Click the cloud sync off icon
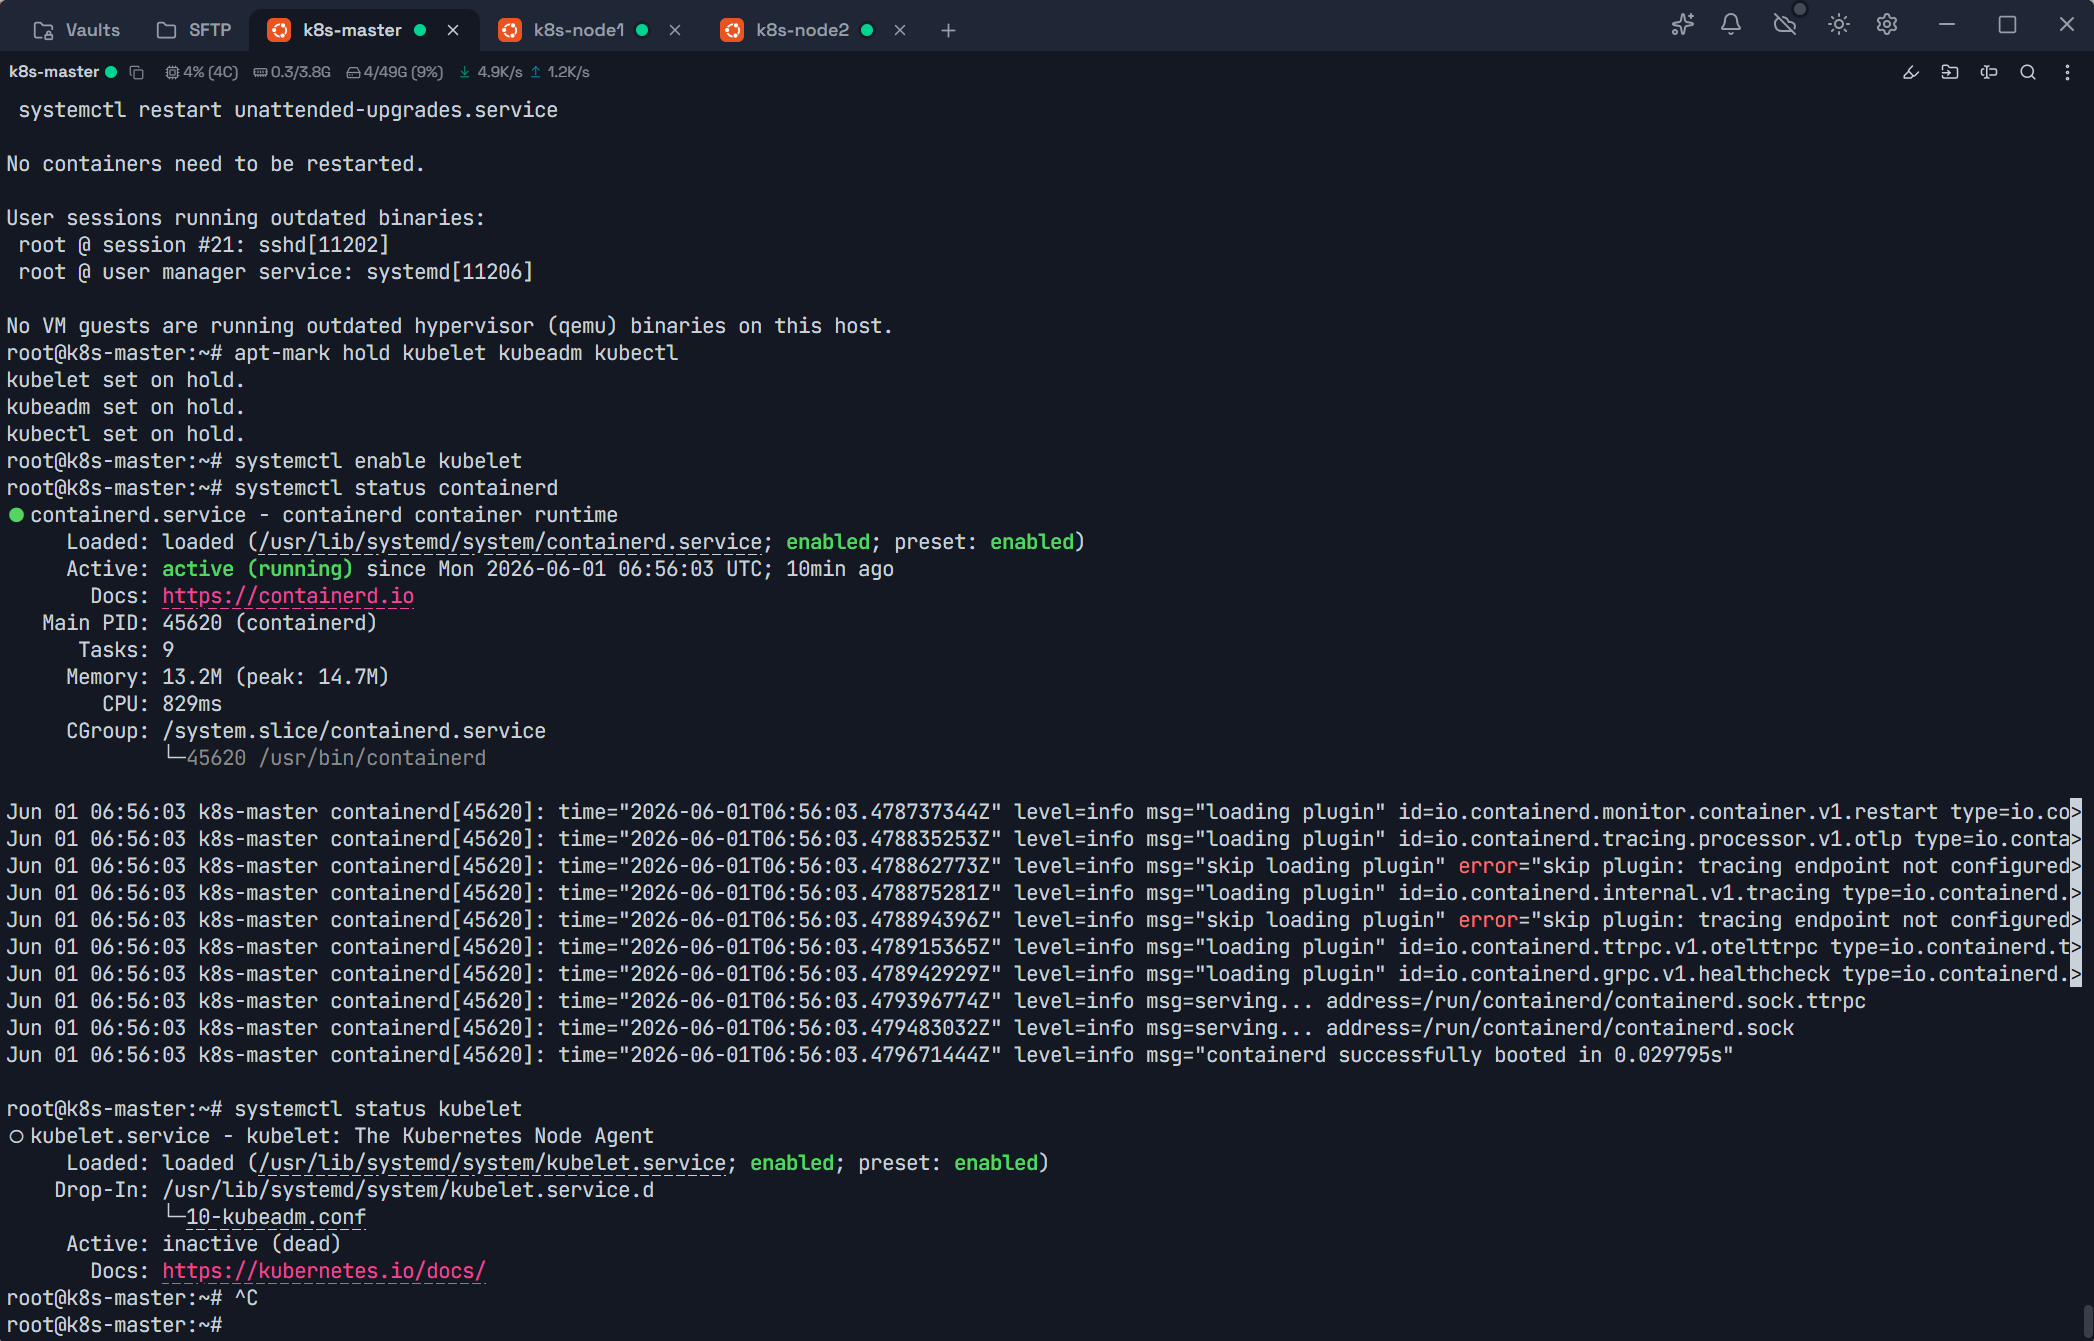 (x=1785, y=24)
